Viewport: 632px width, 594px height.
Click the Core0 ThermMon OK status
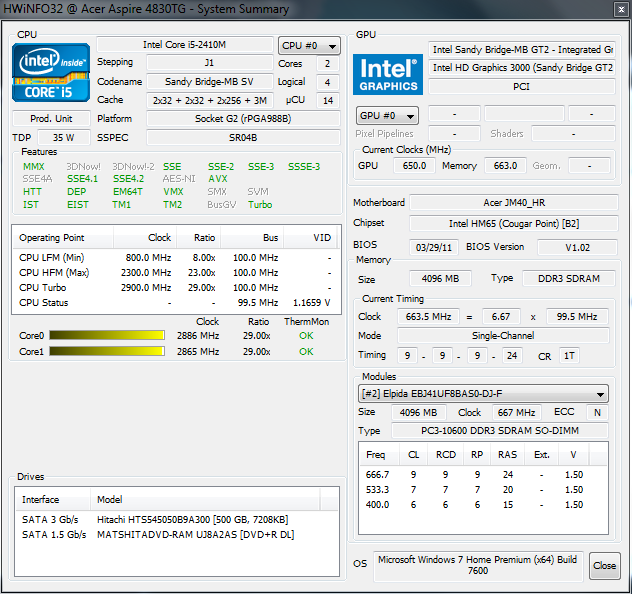coord(306,336)
